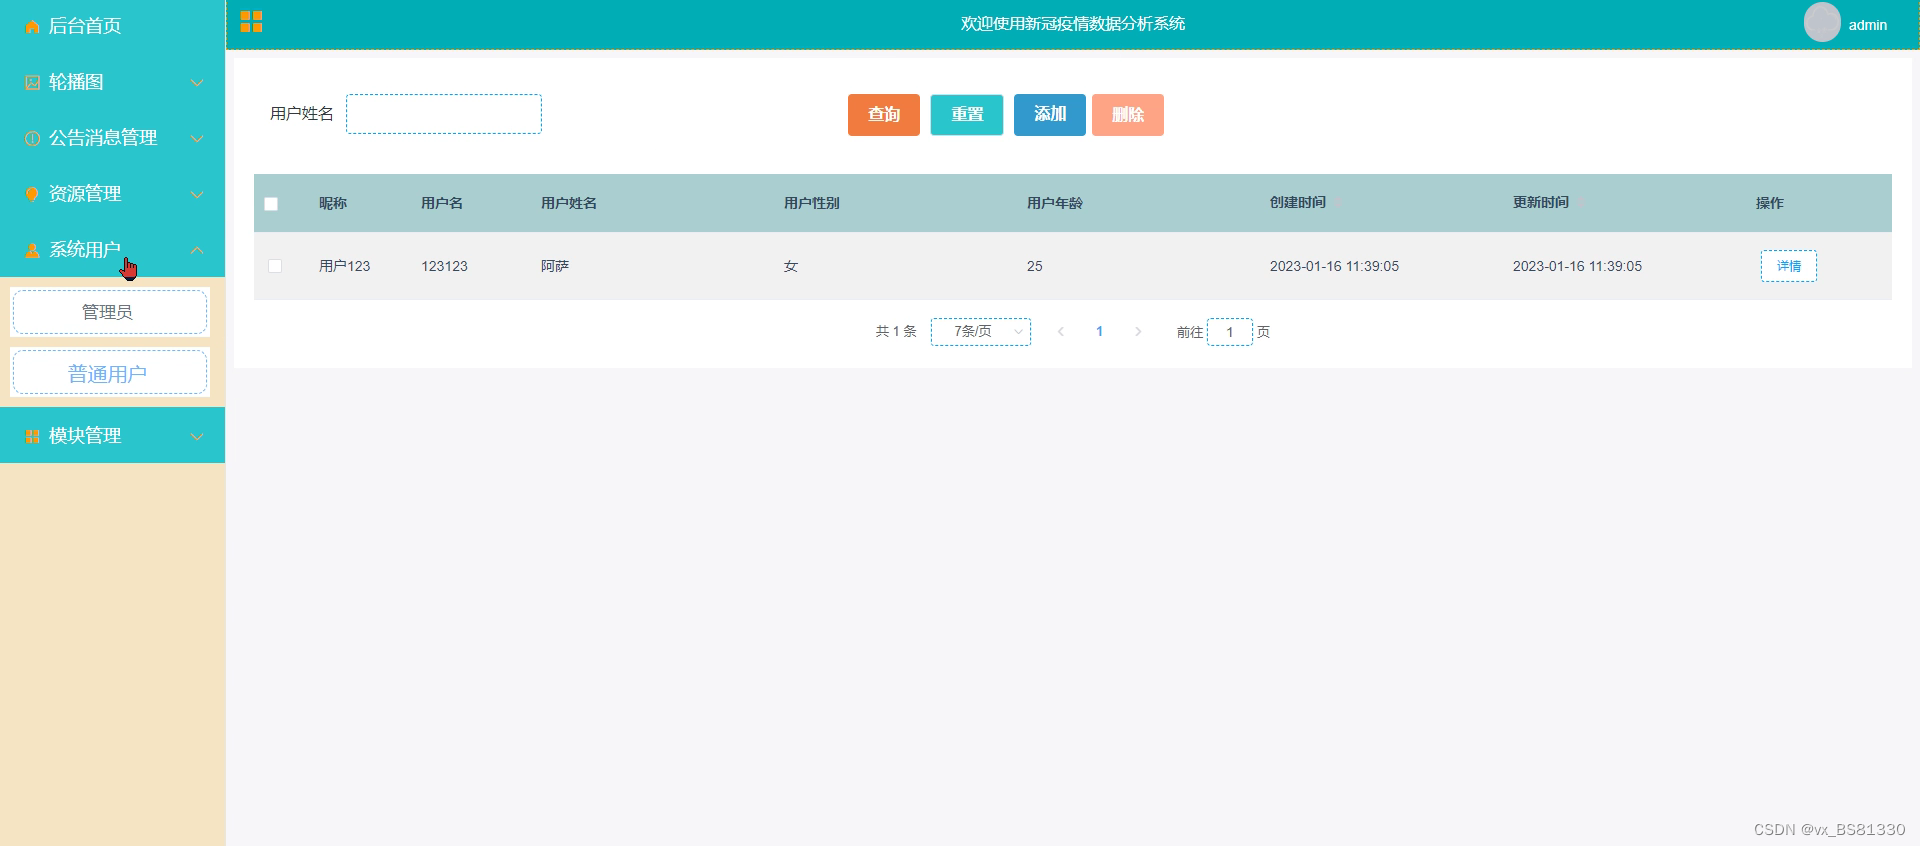This screenshot has height=846, width=1920.
Task: Focus the 用户姓名 search input
Action: (444, 114)
